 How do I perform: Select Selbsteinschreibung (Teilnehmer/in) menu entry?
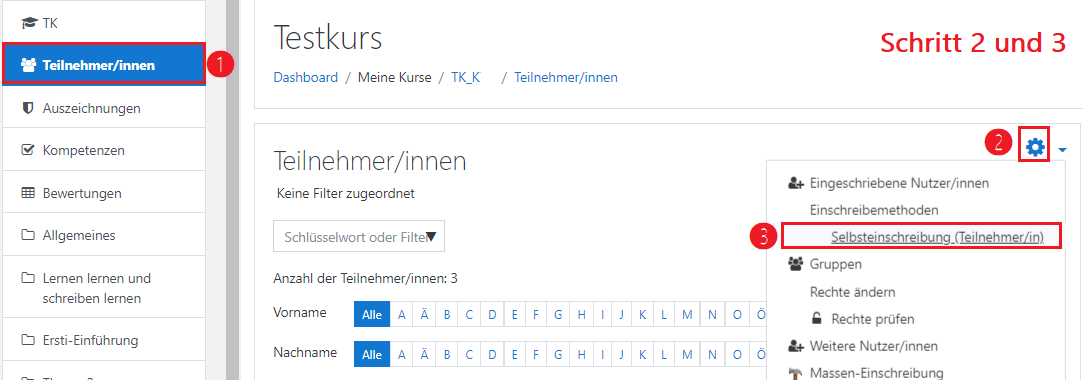(x=937, y=237)
